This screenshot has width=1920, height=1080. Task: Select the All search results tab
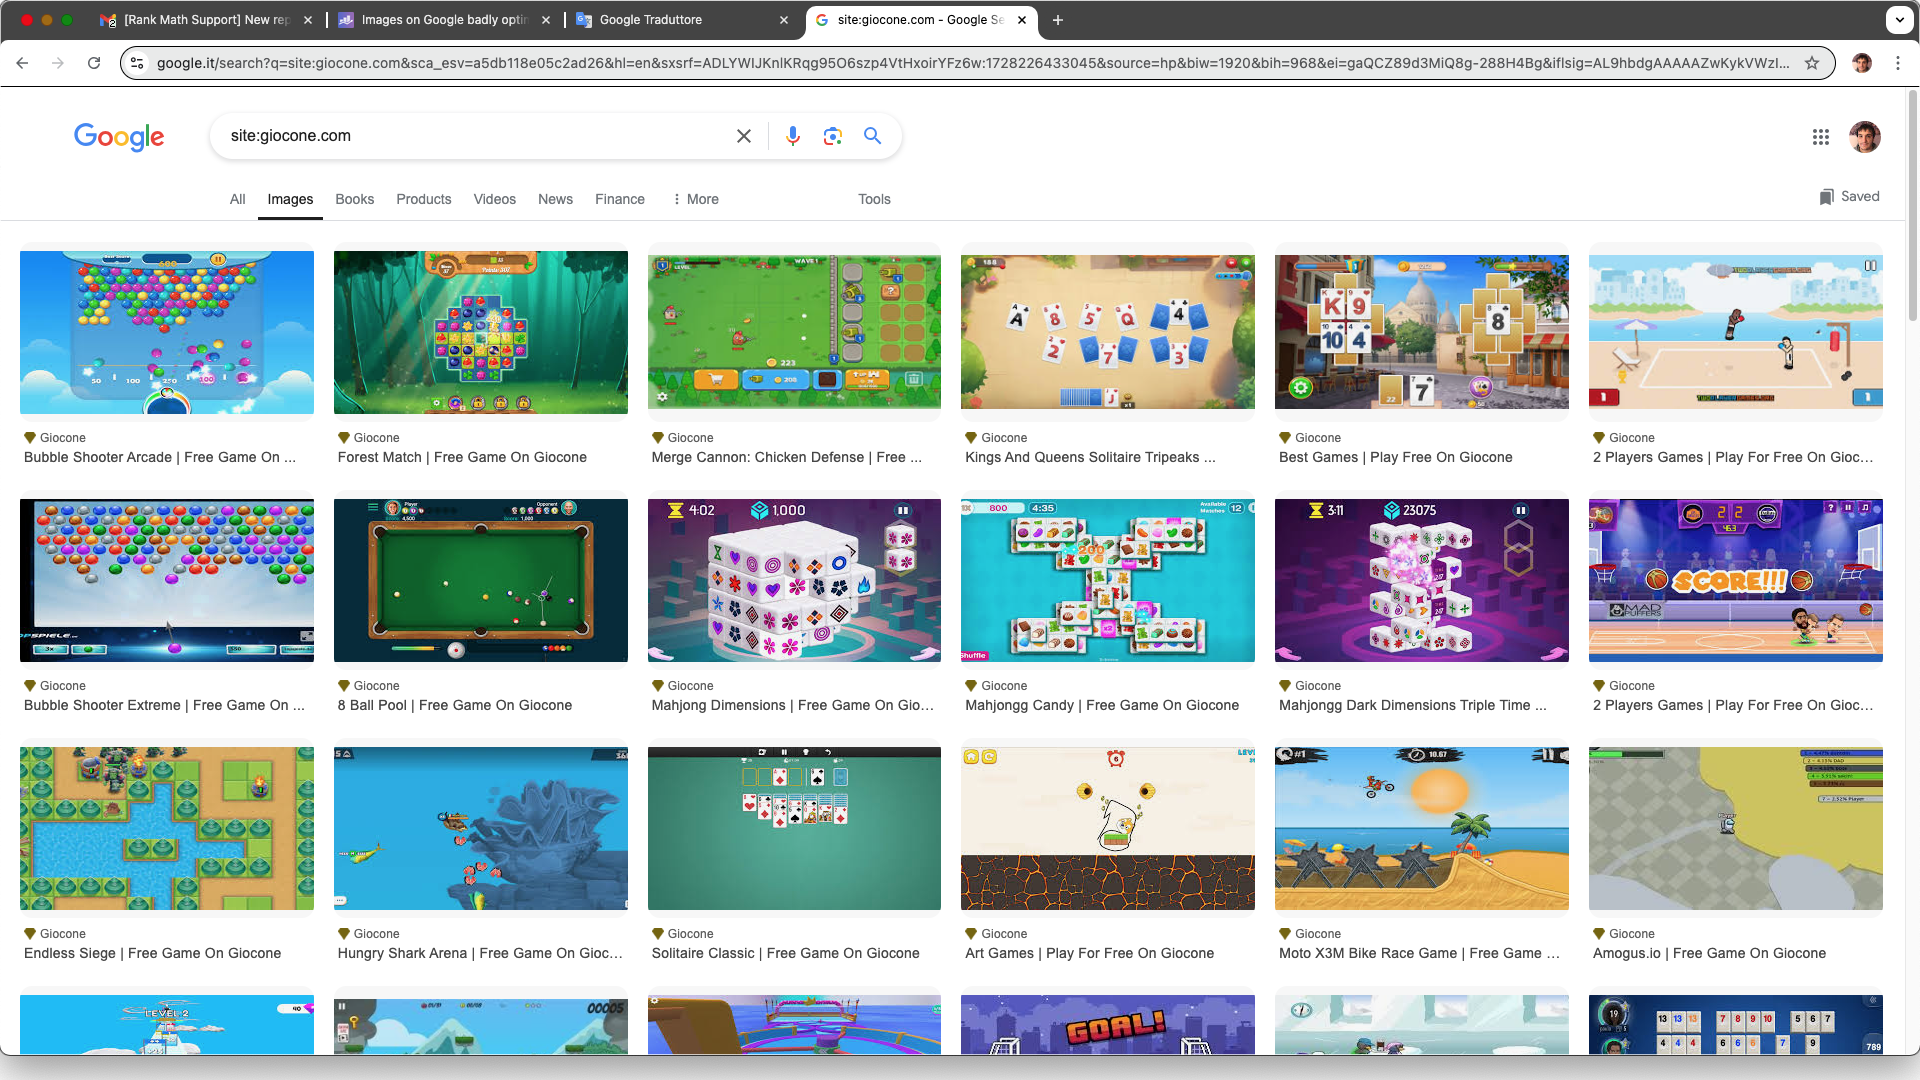pos(237,199)
